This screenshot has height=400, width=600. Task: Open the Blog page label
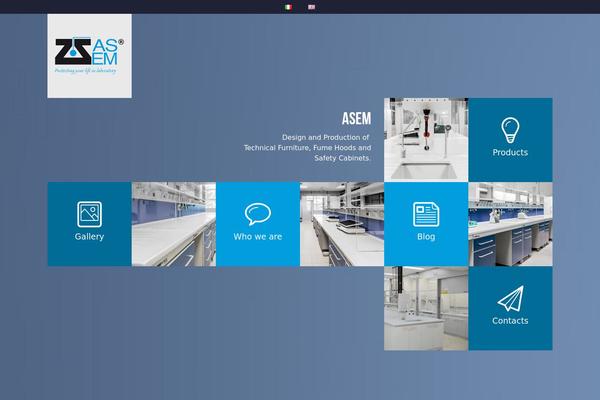(426, 237)
